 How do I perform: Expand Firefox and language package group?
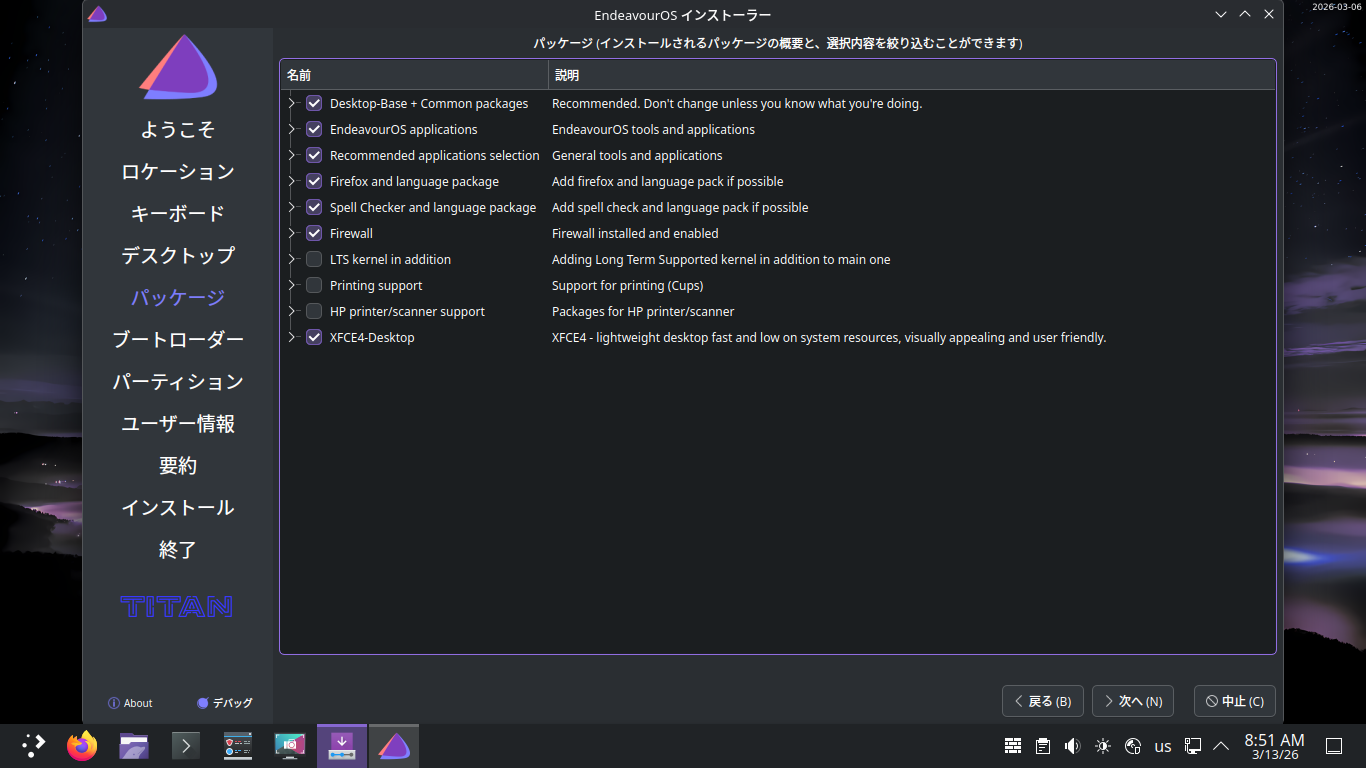(x=292, y=181)
